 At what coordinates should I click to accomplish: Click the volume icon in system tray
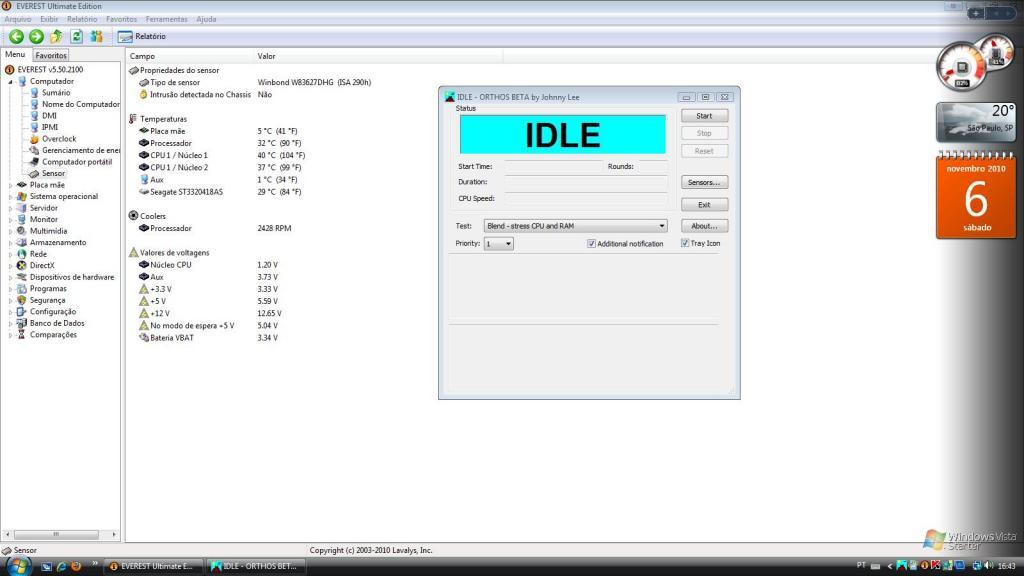pos(988,566)
